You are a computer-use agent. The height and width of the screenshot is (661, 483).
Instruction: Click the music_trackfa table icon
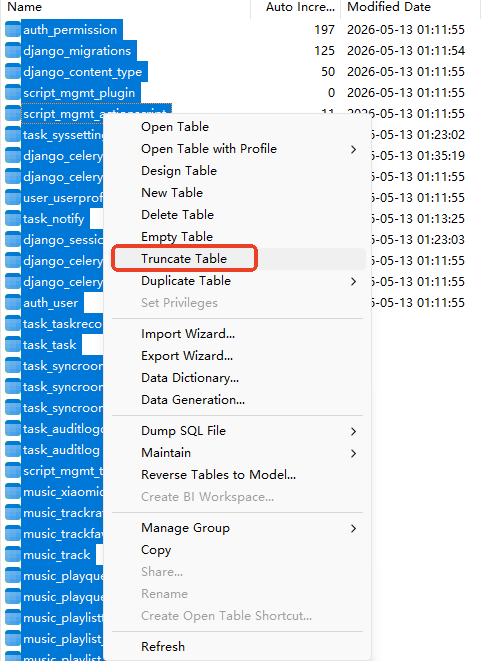click(x=13, y=534)
